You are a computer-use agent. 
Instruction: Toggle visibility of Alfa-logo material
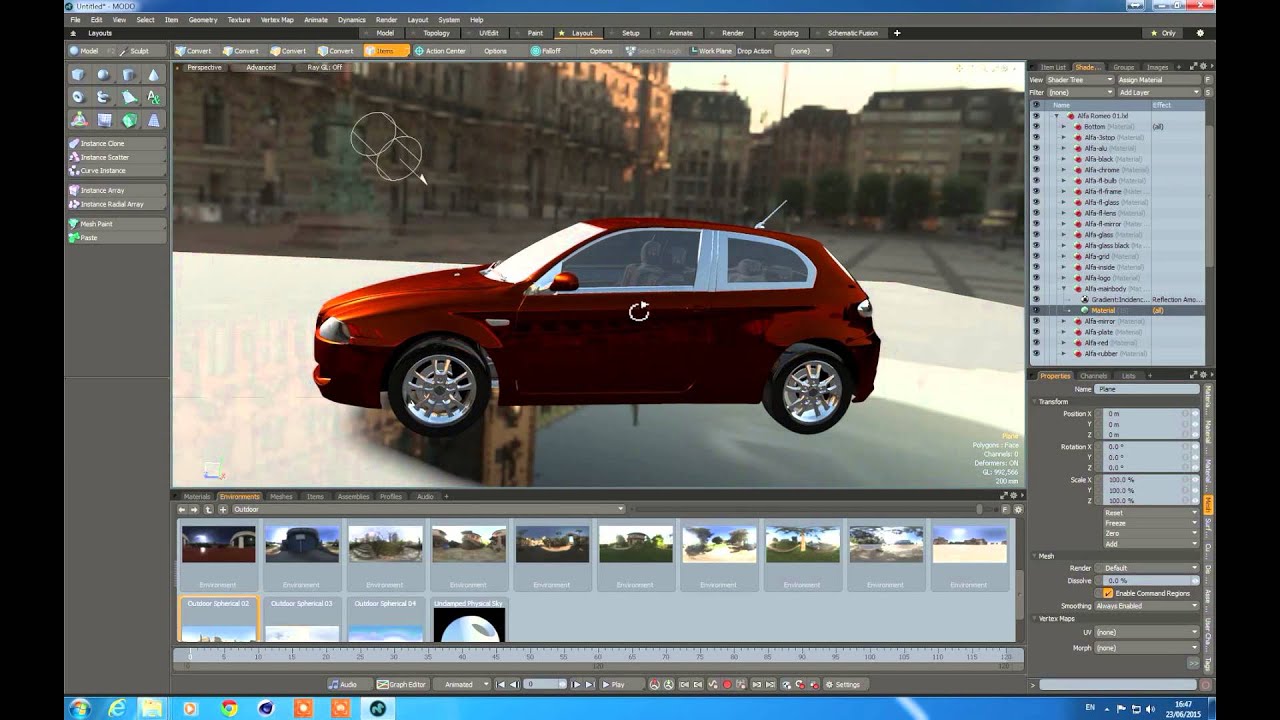(1035, 278)
